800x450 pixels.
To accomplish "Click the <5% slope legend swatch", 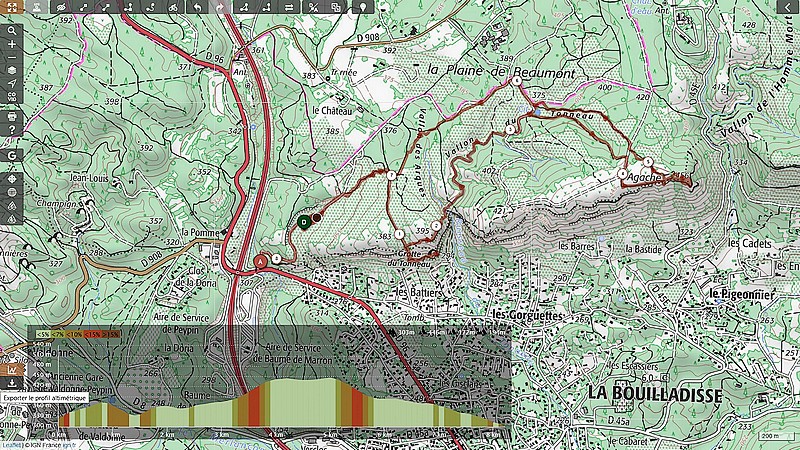I will (43, 334).
